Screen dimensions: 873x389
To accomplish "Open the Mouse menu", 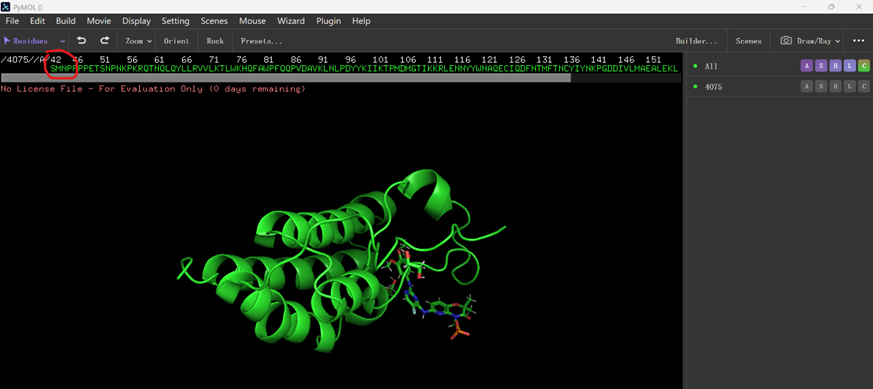I will point(252,21).
